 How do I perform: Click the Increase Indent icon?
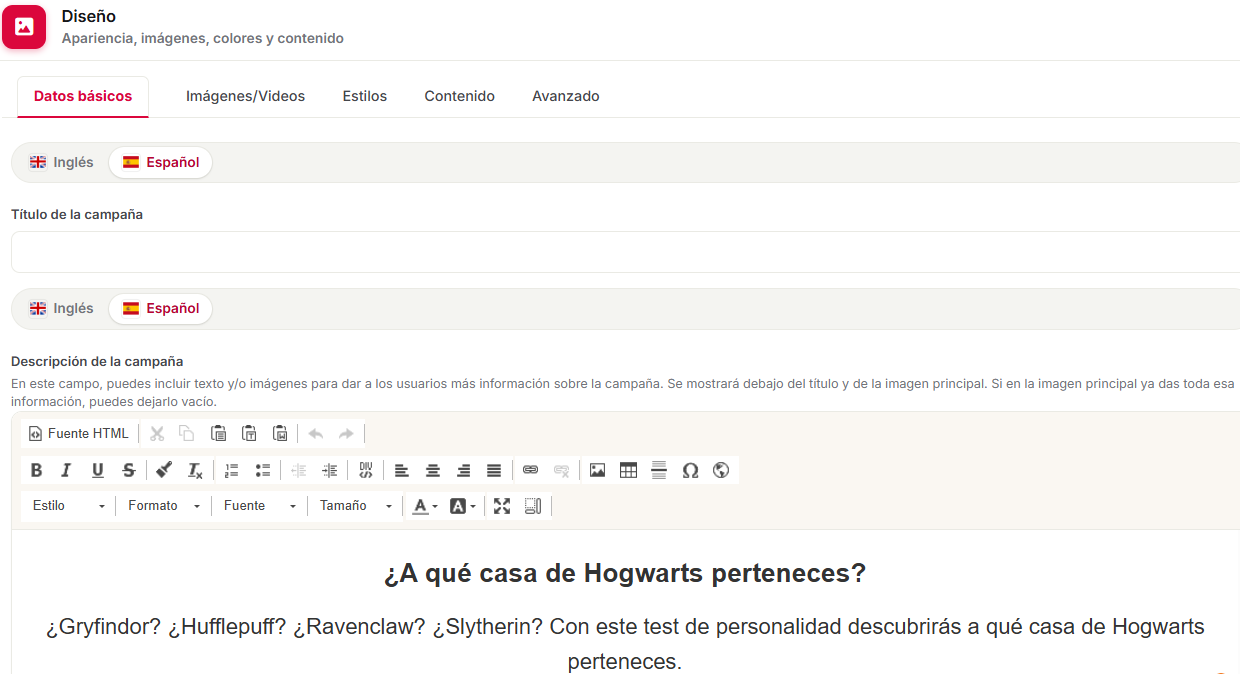pos(329,470)
